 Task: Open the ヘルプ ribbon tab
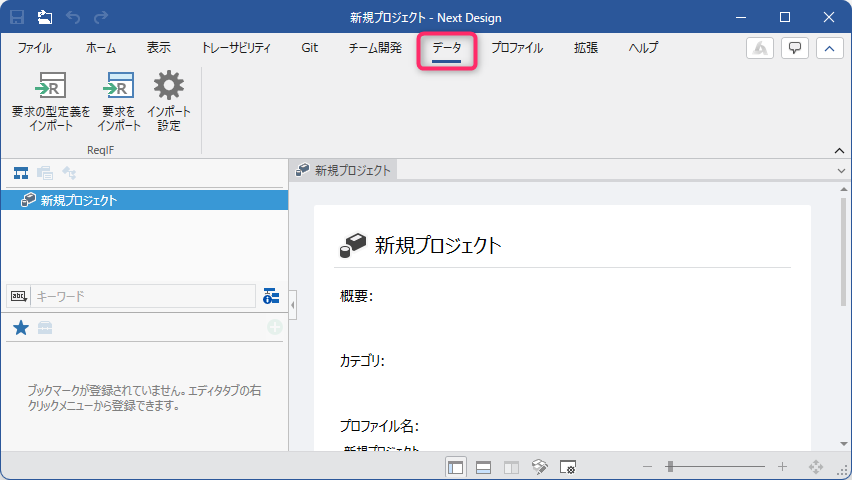643,48
